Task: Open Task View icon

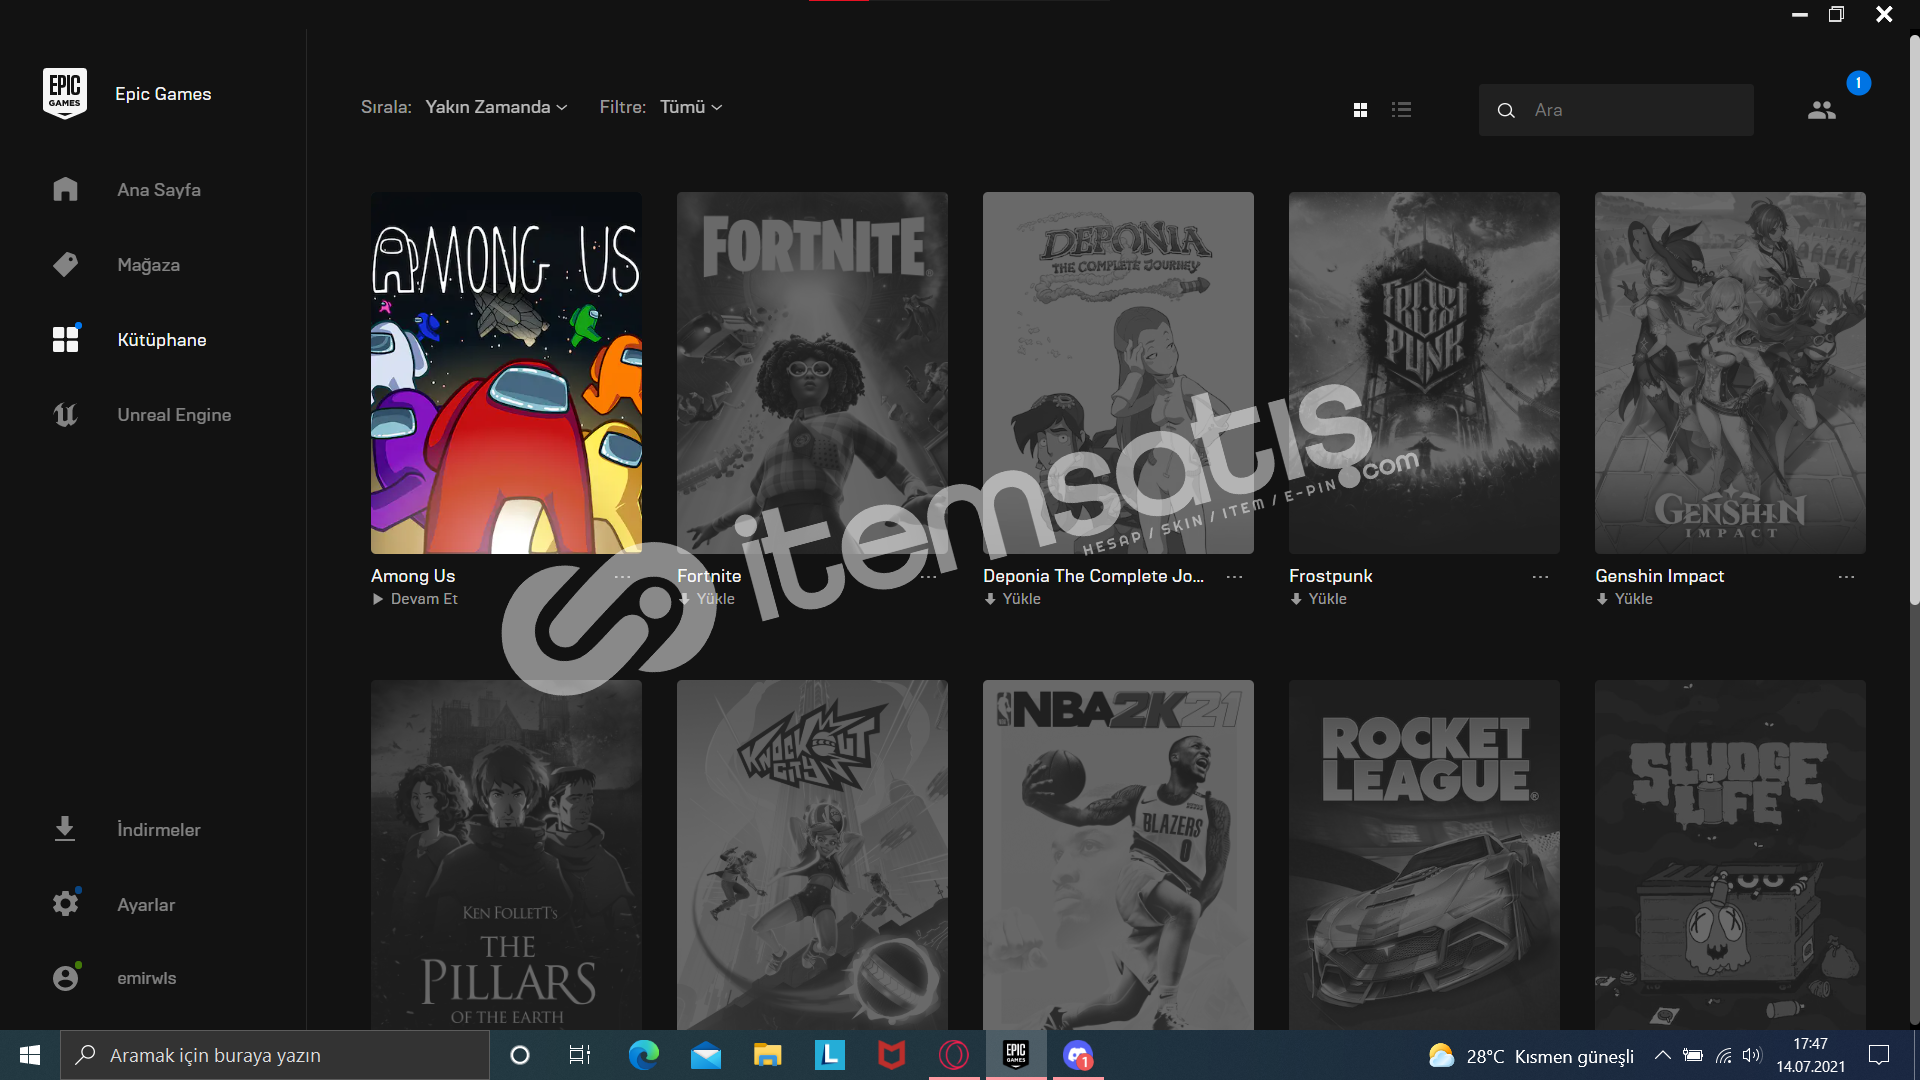Action: pyautogui.click(x=580, y=1055)
